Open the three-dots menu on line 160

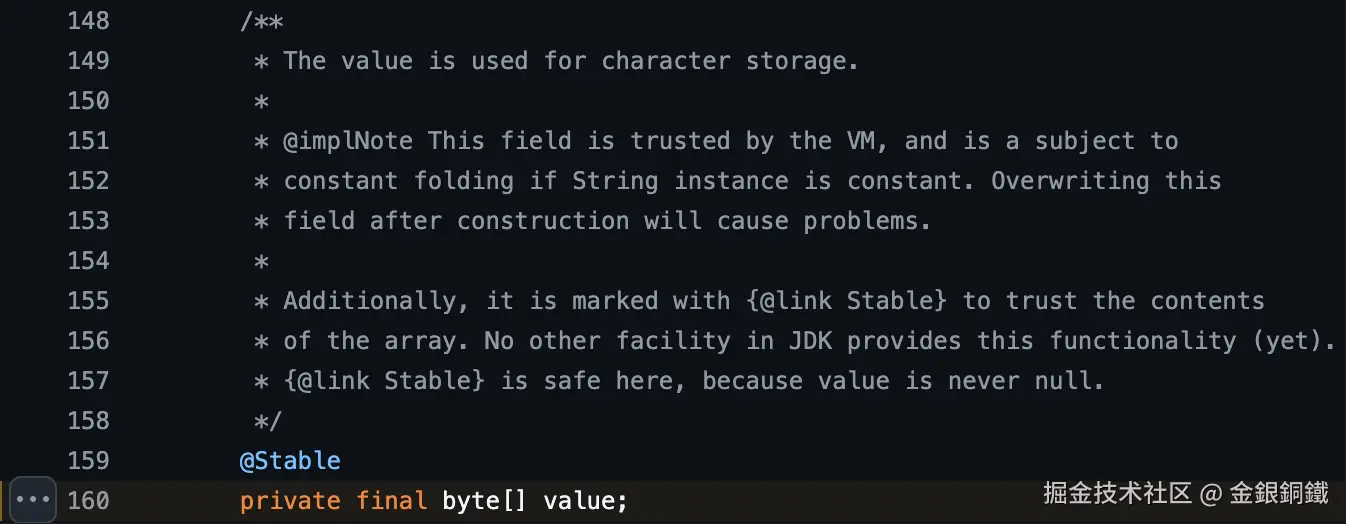pyautogui.click(x=32, y=499)
